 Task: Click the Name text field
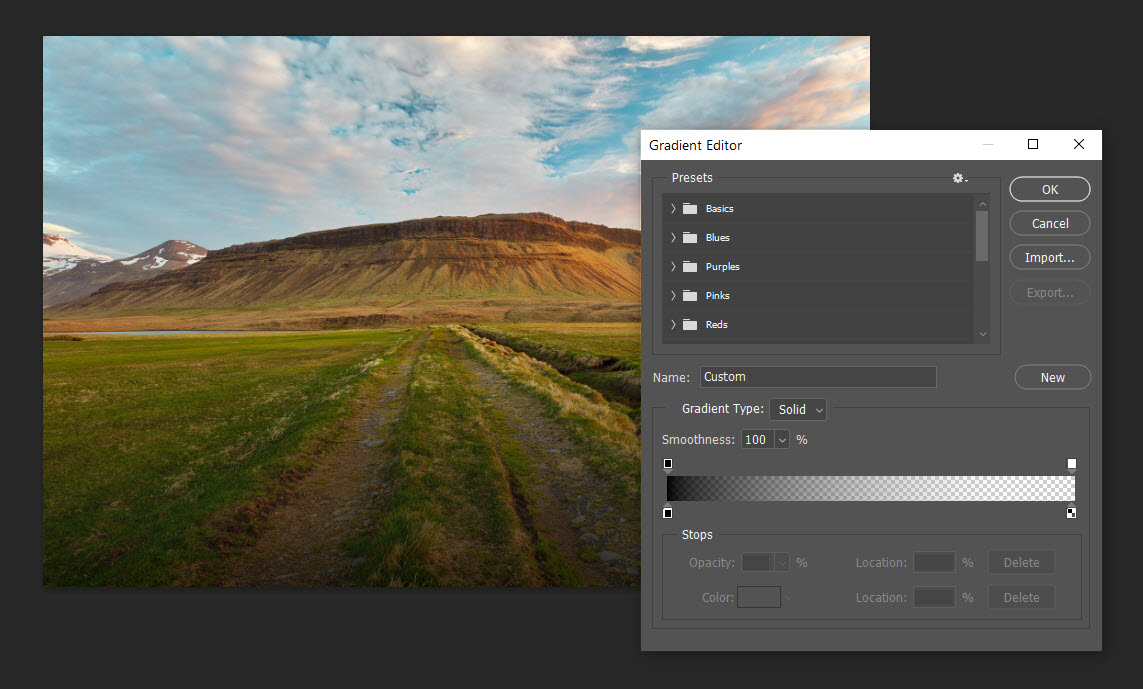pyautogui.click(x=818, y=377)
